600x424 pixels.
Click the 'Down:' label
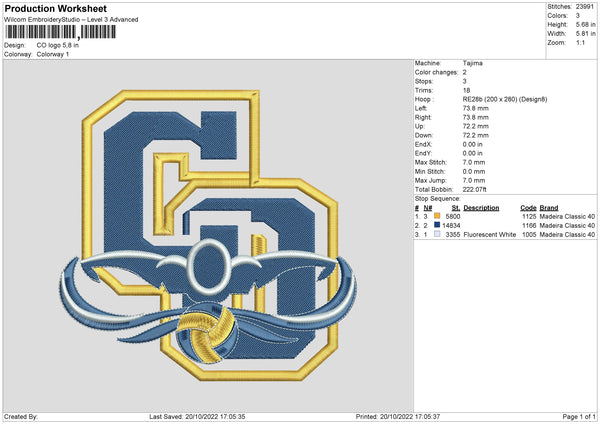(x=424, y=135)
